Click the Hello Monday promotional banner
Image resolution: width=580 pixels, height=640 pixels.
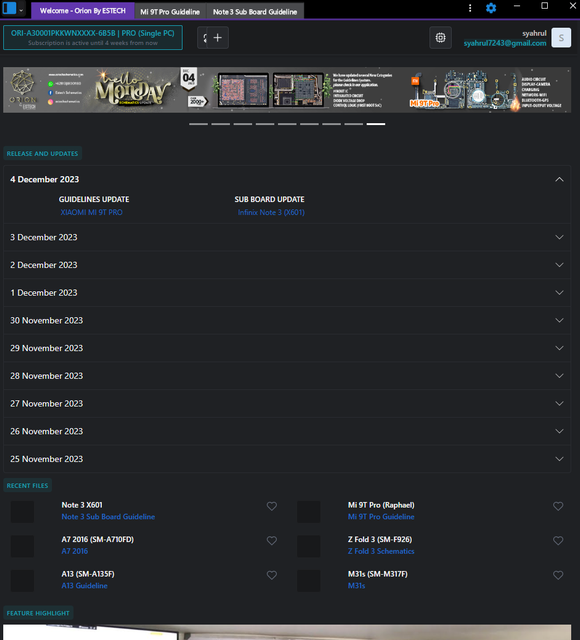coord(287,90)
